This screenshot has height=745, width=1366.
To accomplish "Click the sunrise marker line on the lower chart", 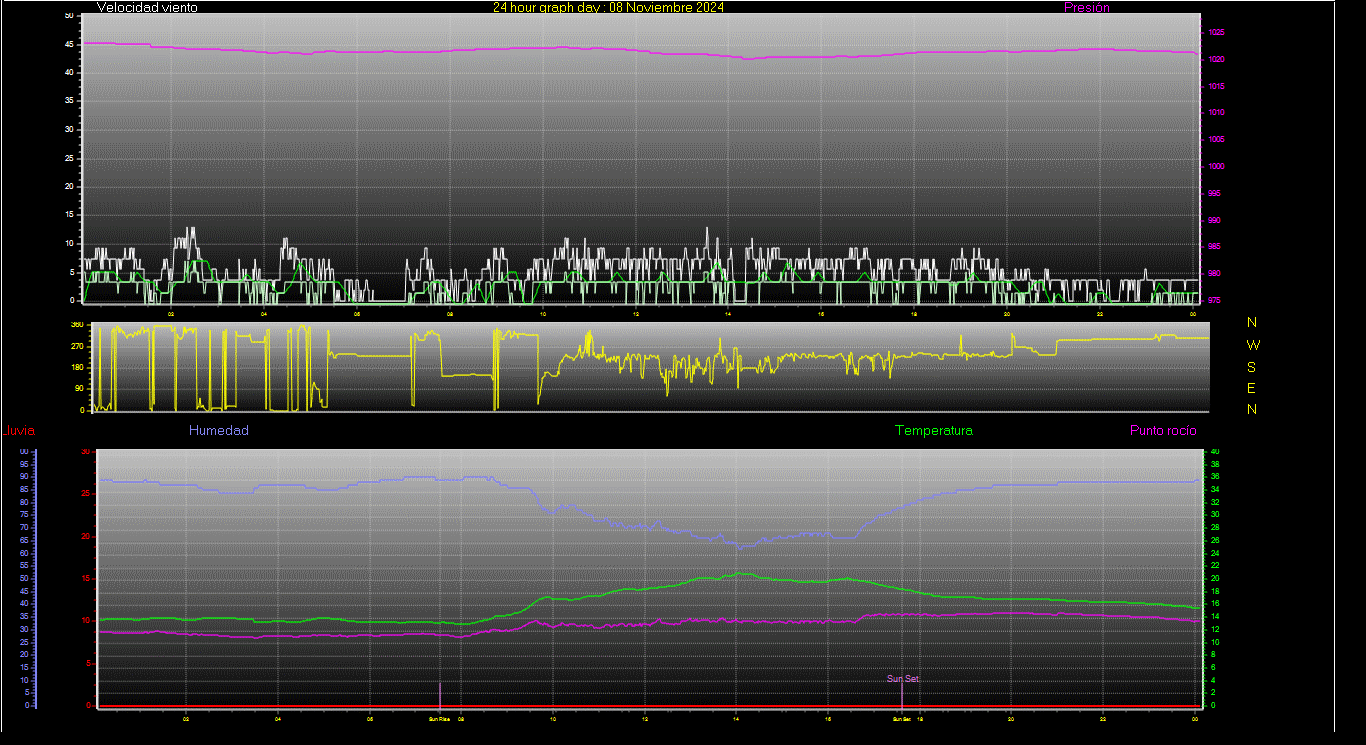I will tap(440, 694).
